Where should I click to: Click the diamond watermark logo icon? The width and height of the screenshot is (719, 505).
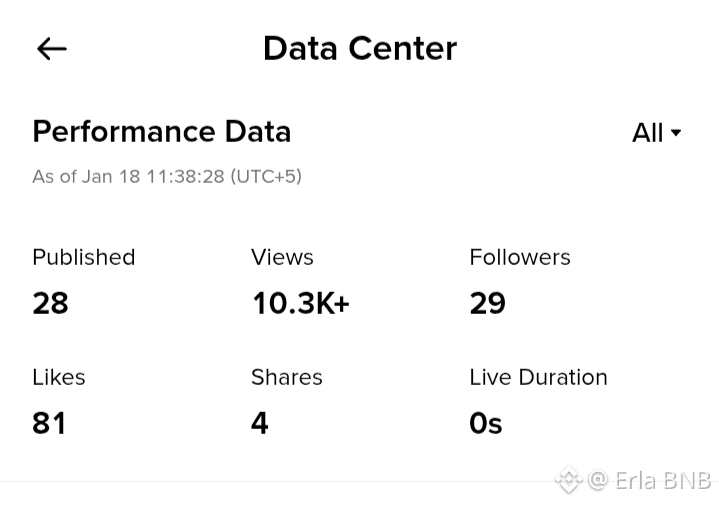568,481
